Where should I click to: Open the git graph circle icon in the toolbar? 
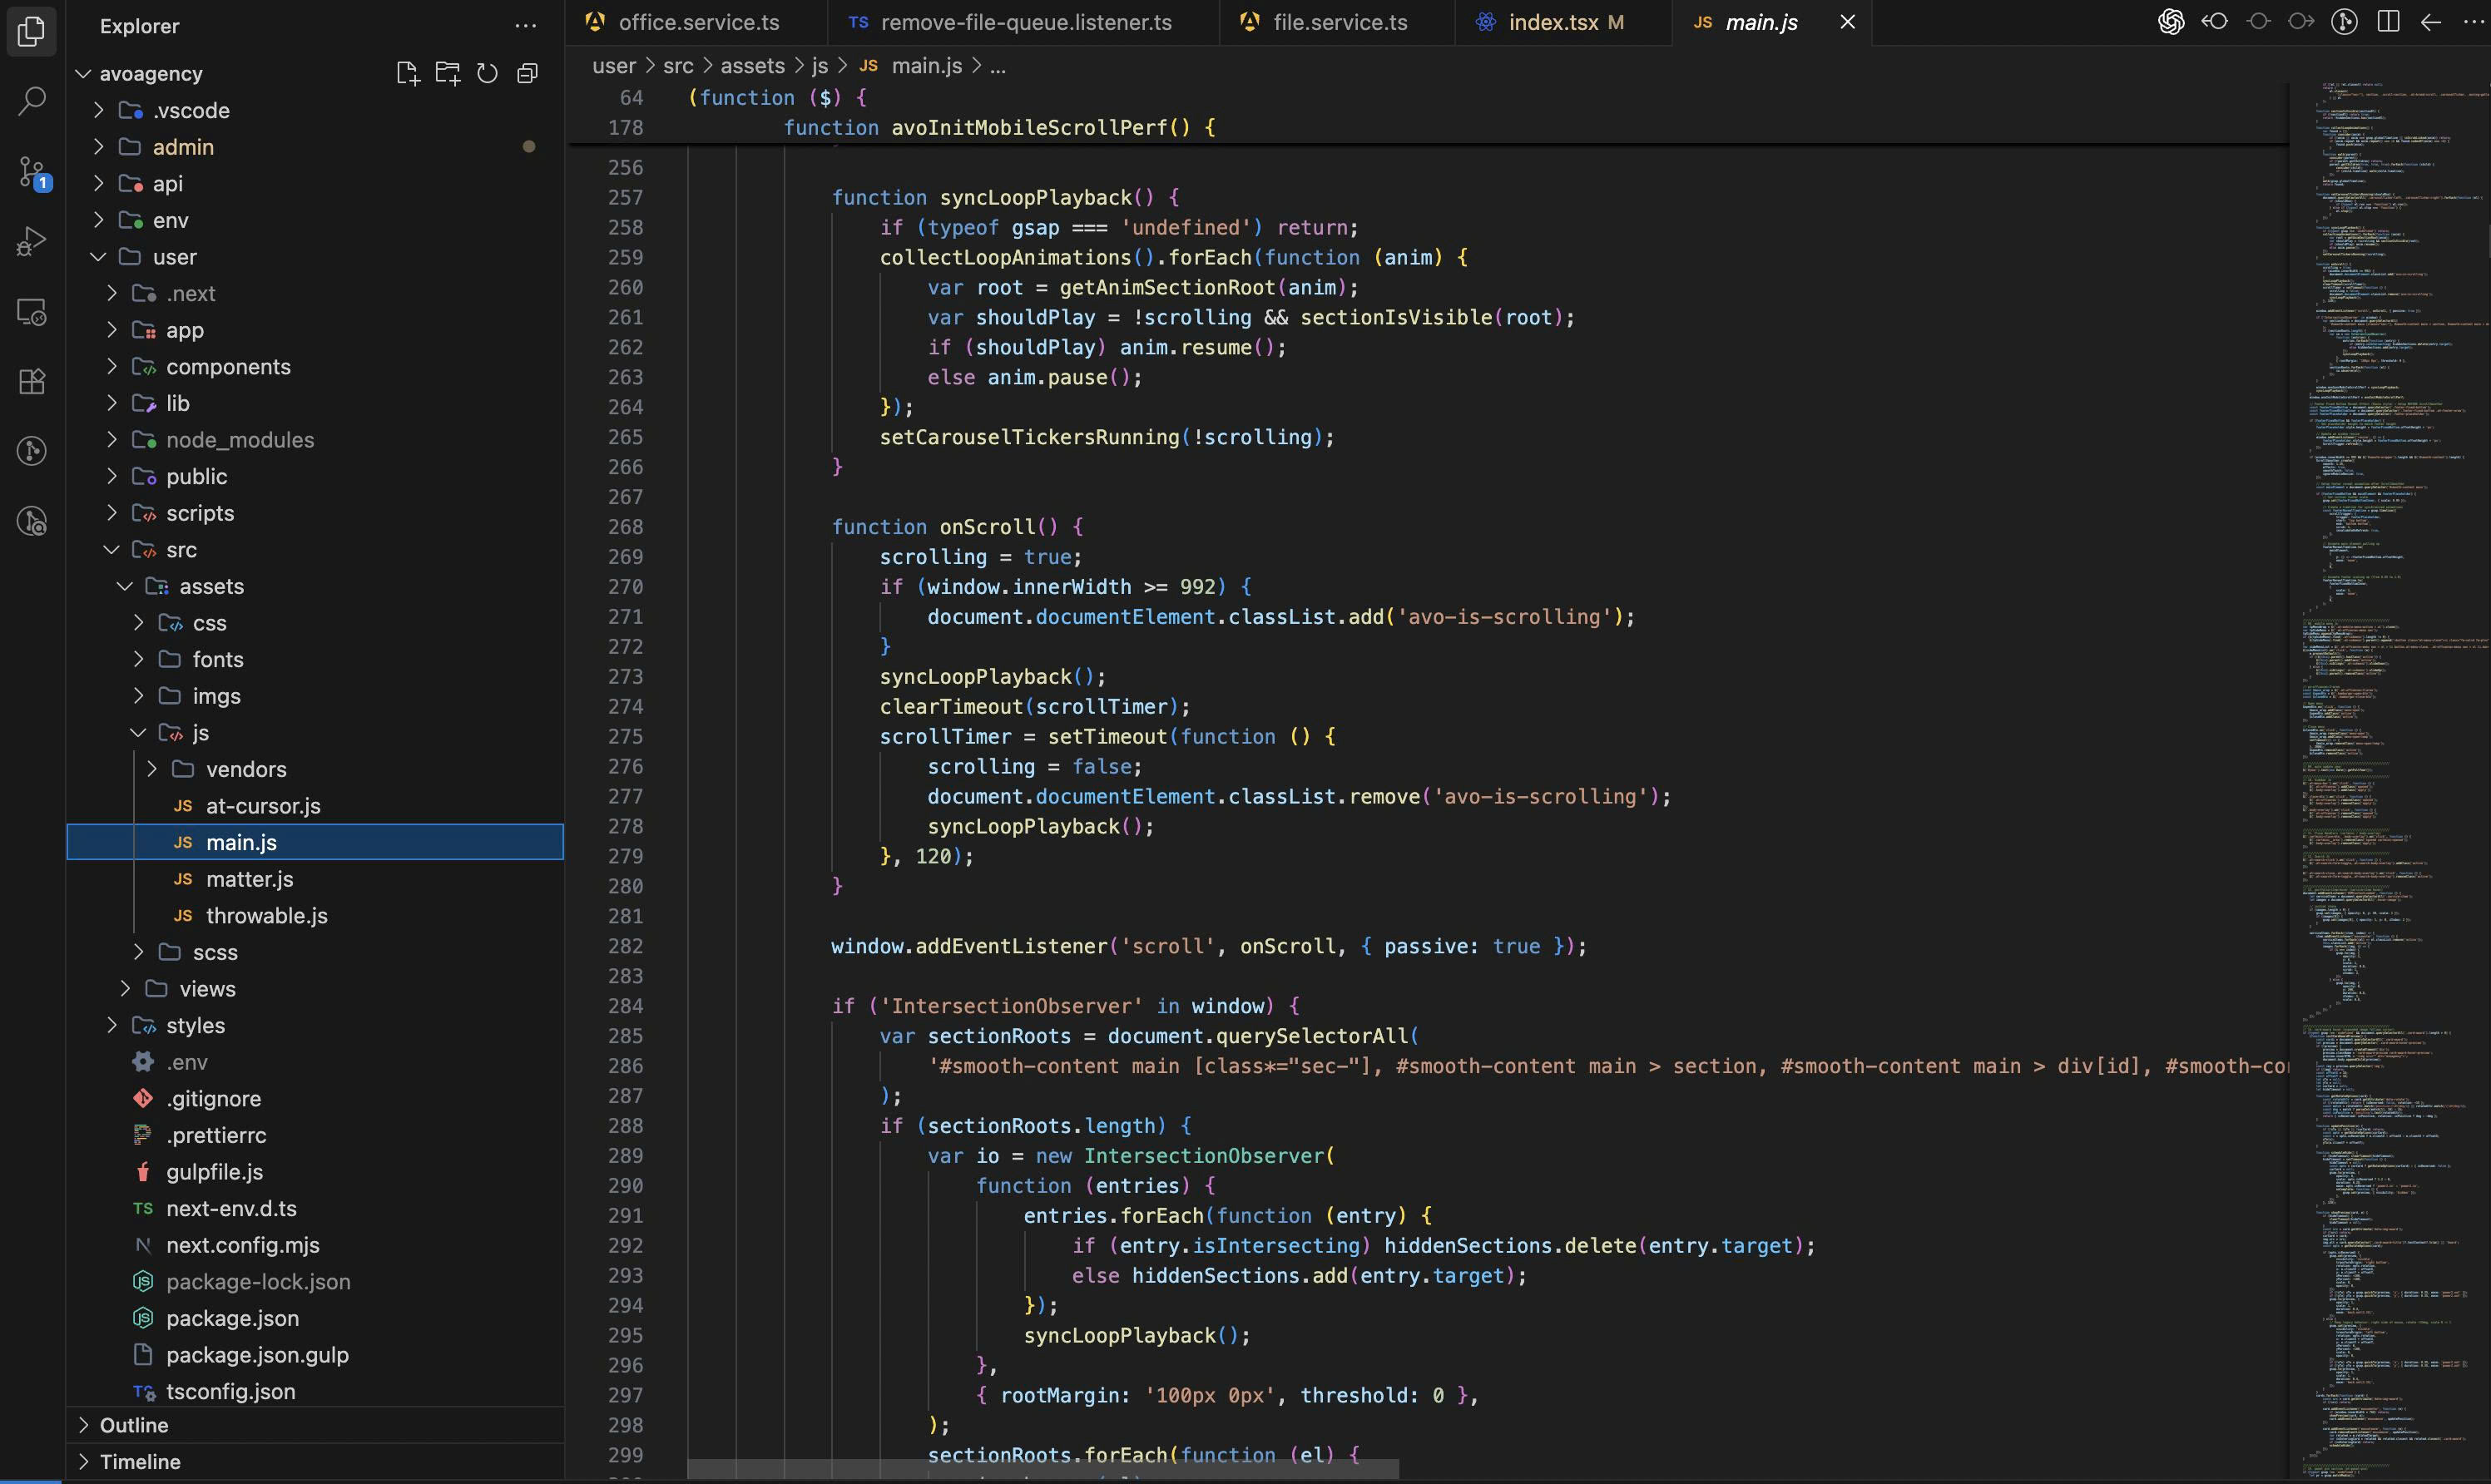[x=2345, y=21]
